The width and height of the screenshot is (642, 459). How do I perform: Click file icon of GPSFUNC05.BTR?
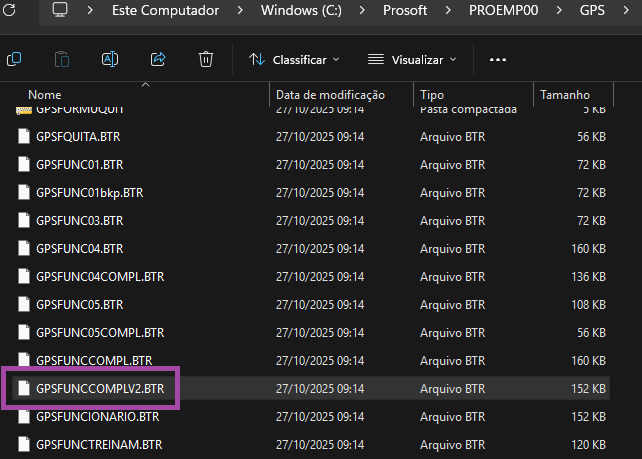click(24, 304)
